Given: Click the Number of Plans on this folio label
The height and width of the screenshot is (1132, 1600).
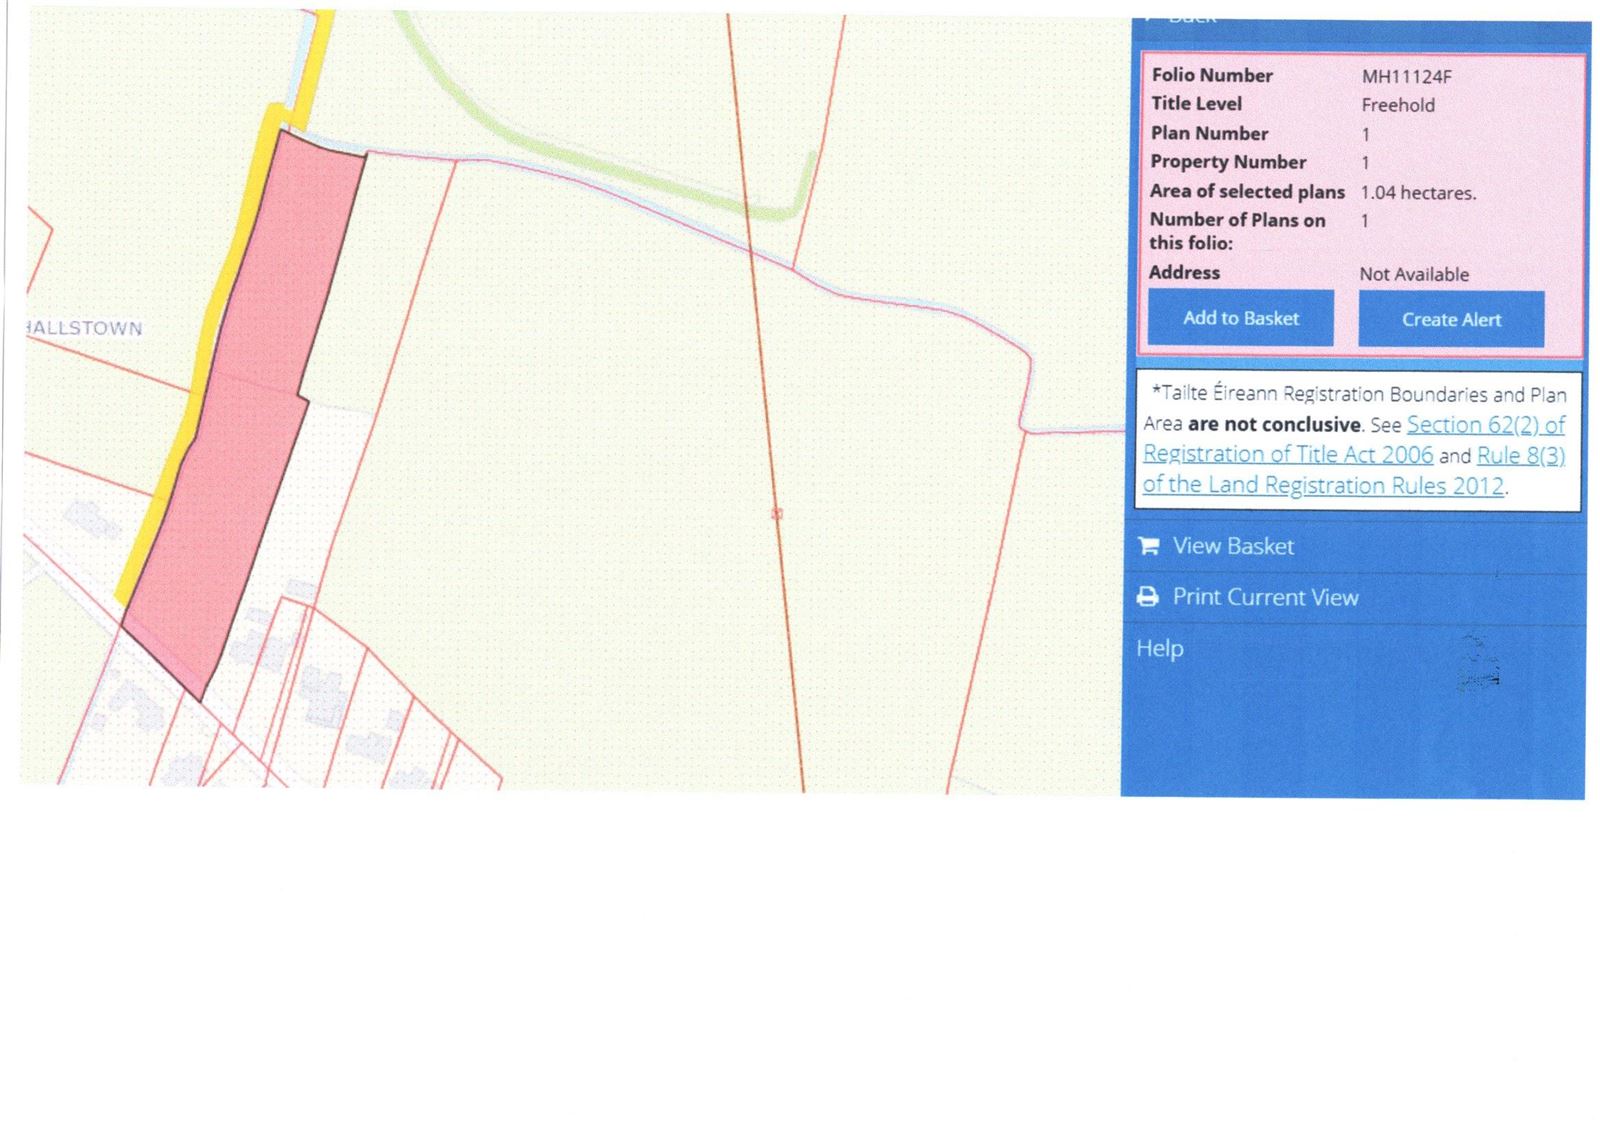Looking at the screenshot, I should click(x=1237, y=231).
